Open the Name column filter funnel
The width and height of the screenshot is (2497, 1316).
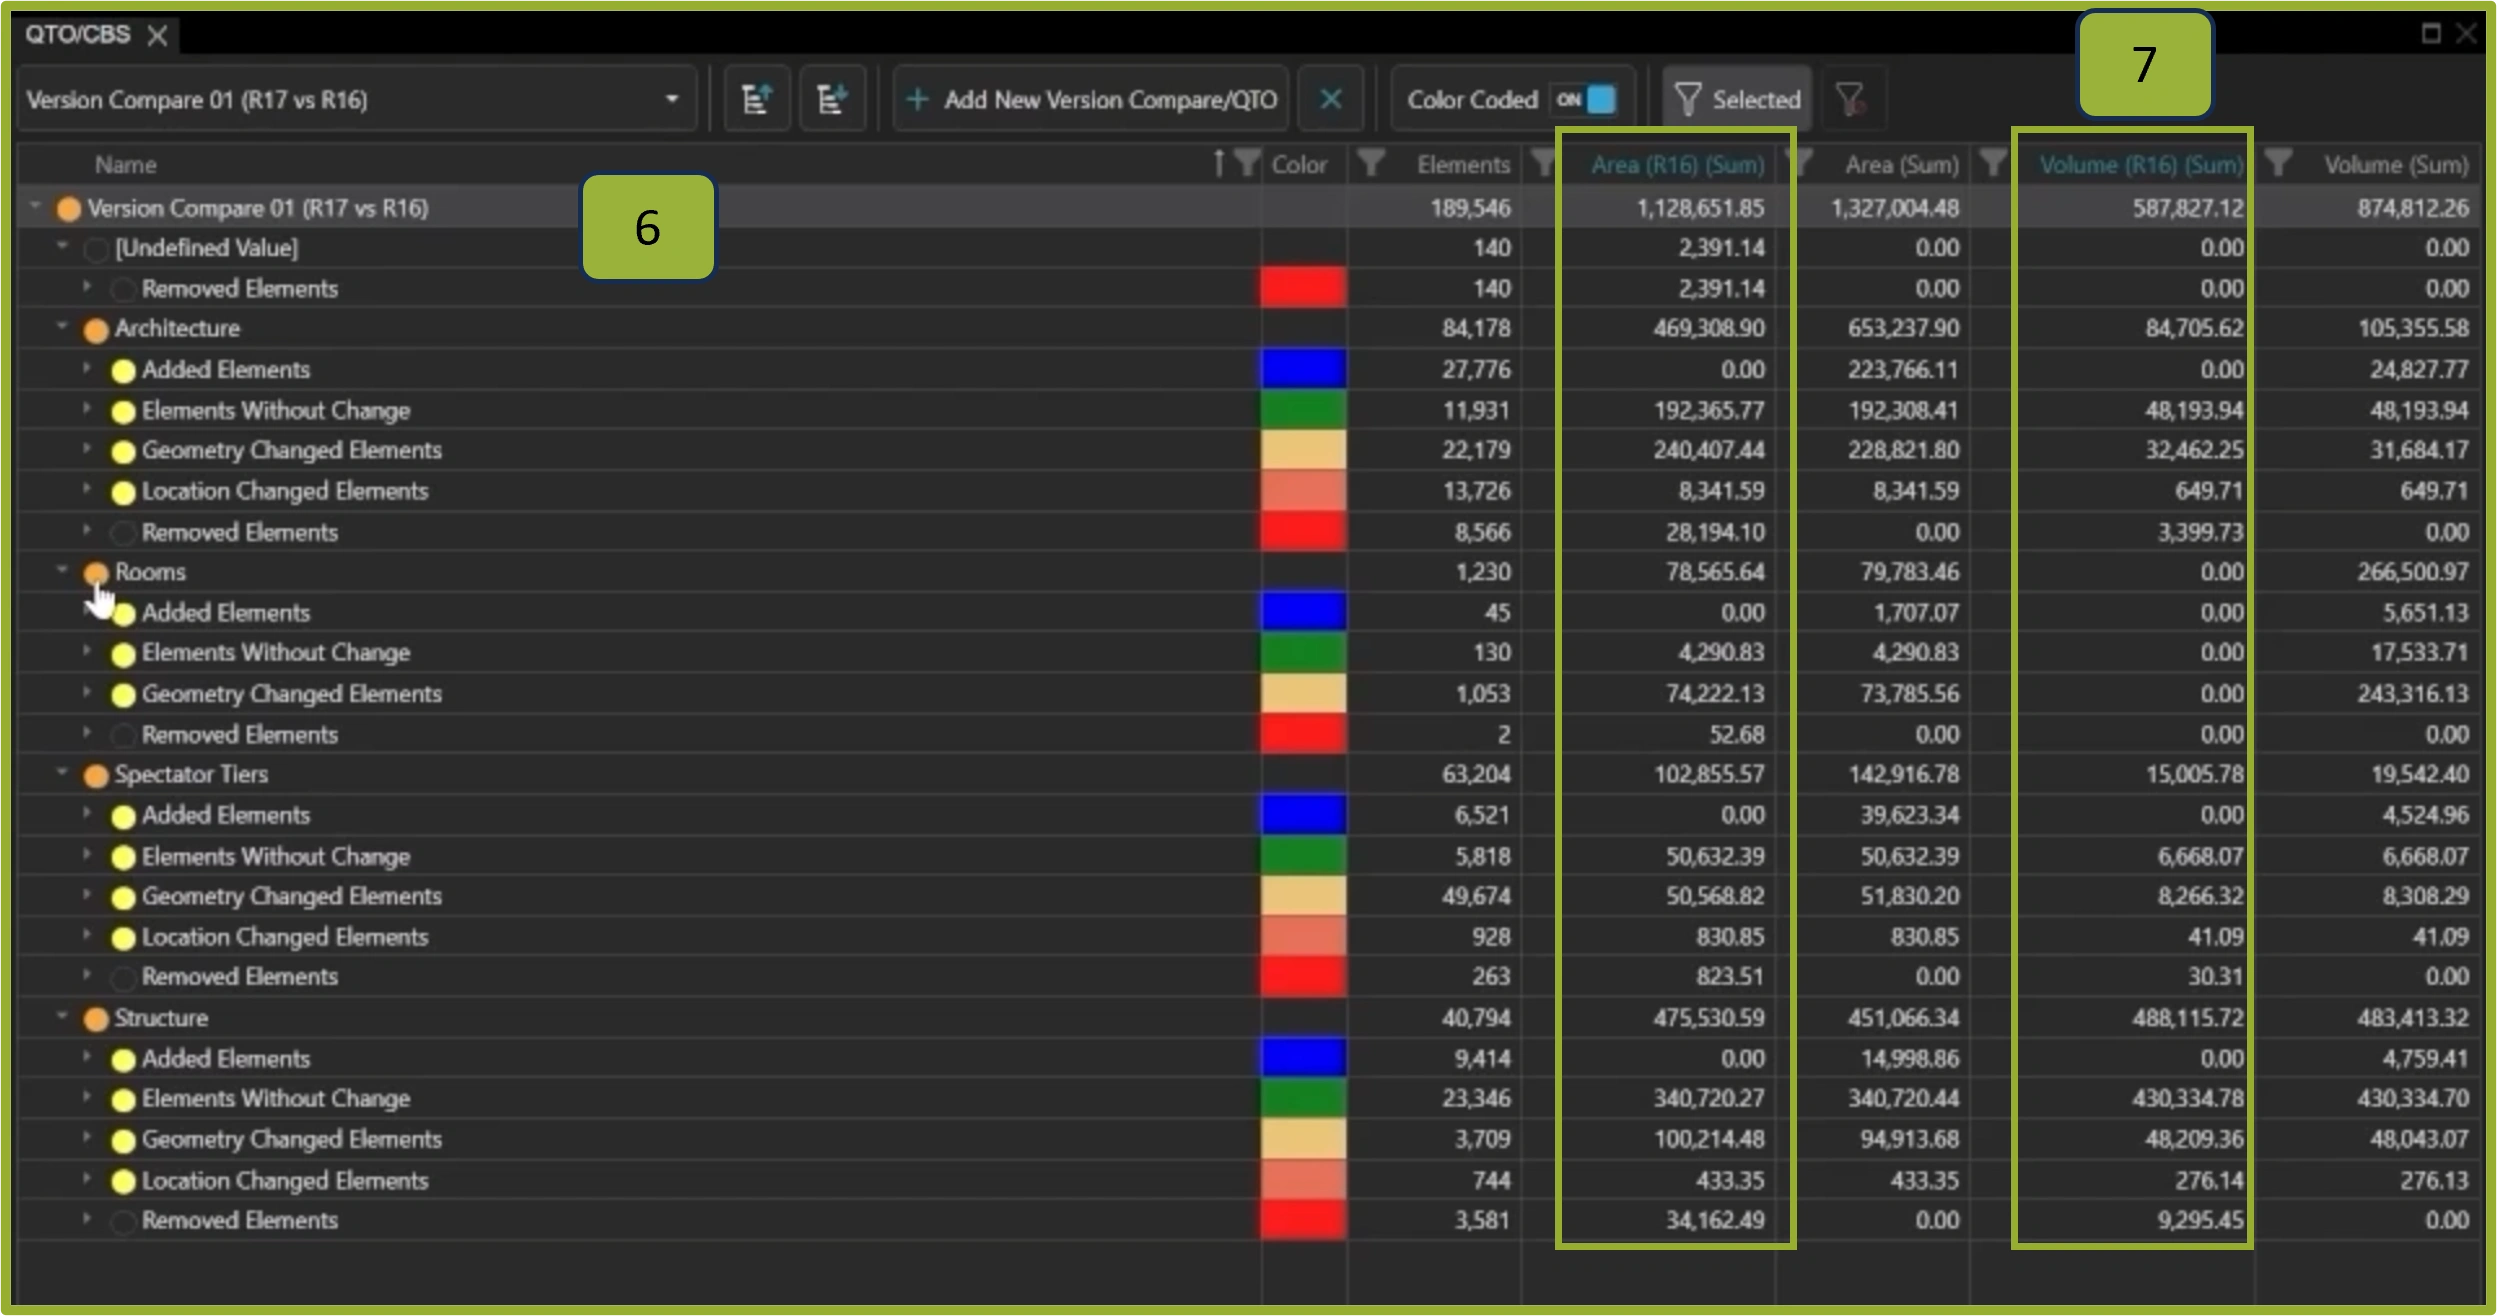[1246, 163]
